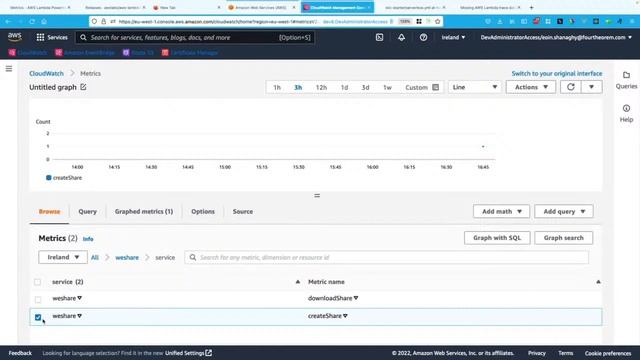The width and height of the screenshot is (640, 360).
Task: Open the Custom time range calendar
Action: 422,87
